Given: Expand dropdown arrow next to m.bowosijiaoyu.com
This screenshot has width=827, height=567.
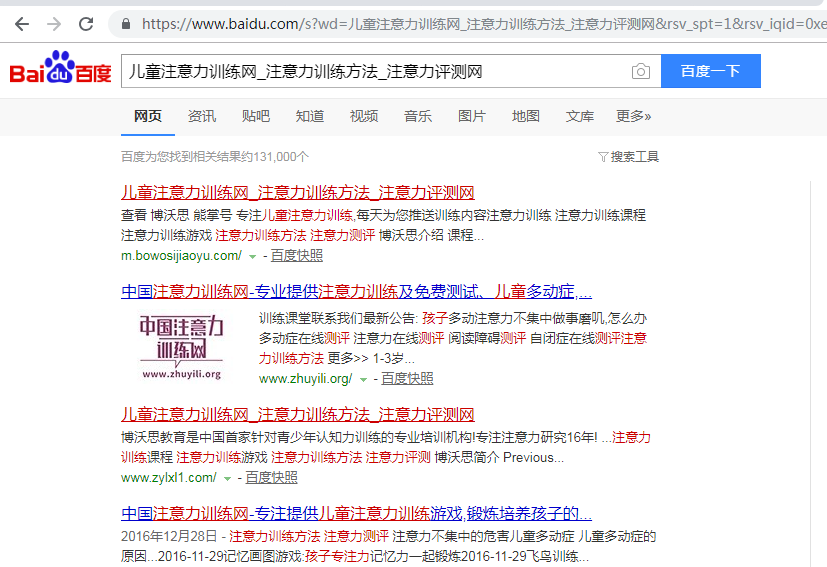Looking at the screenshot, I should click(x=254, y=256).
